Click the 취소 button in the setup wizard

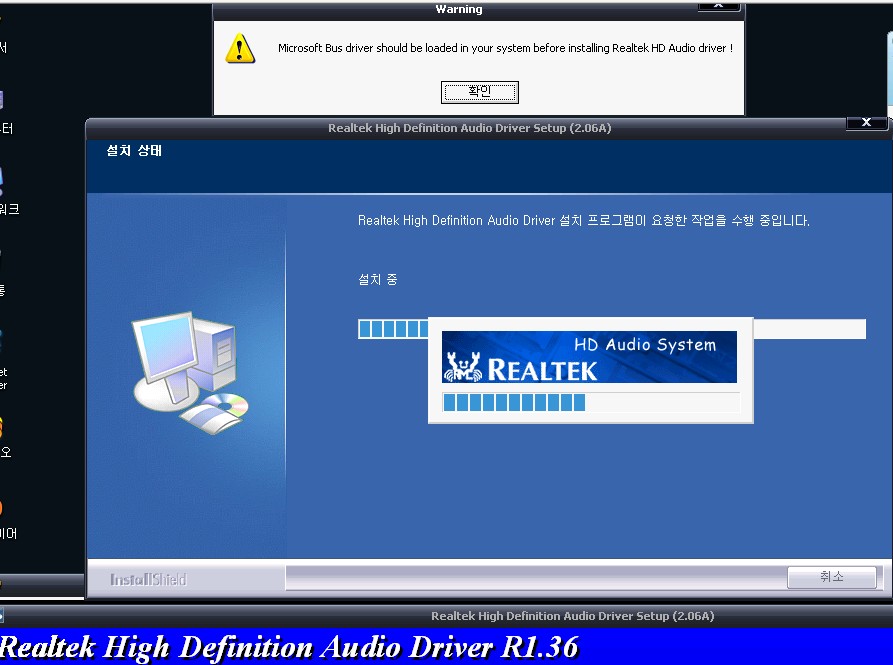click(x=831, y=577)
